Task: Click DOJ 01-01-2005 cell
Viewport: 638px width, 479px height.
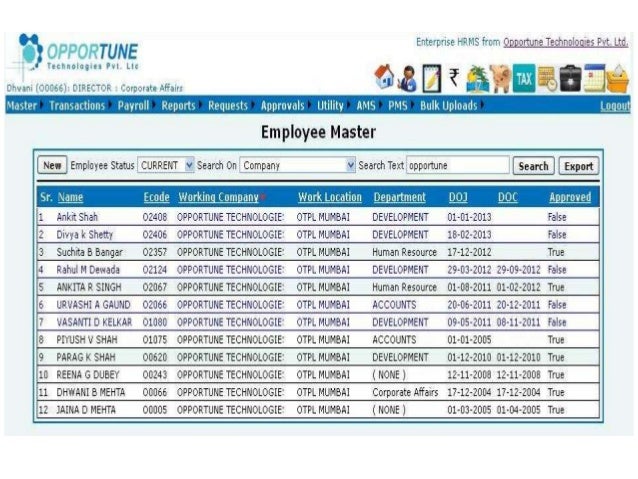Action: coord(469,340)
